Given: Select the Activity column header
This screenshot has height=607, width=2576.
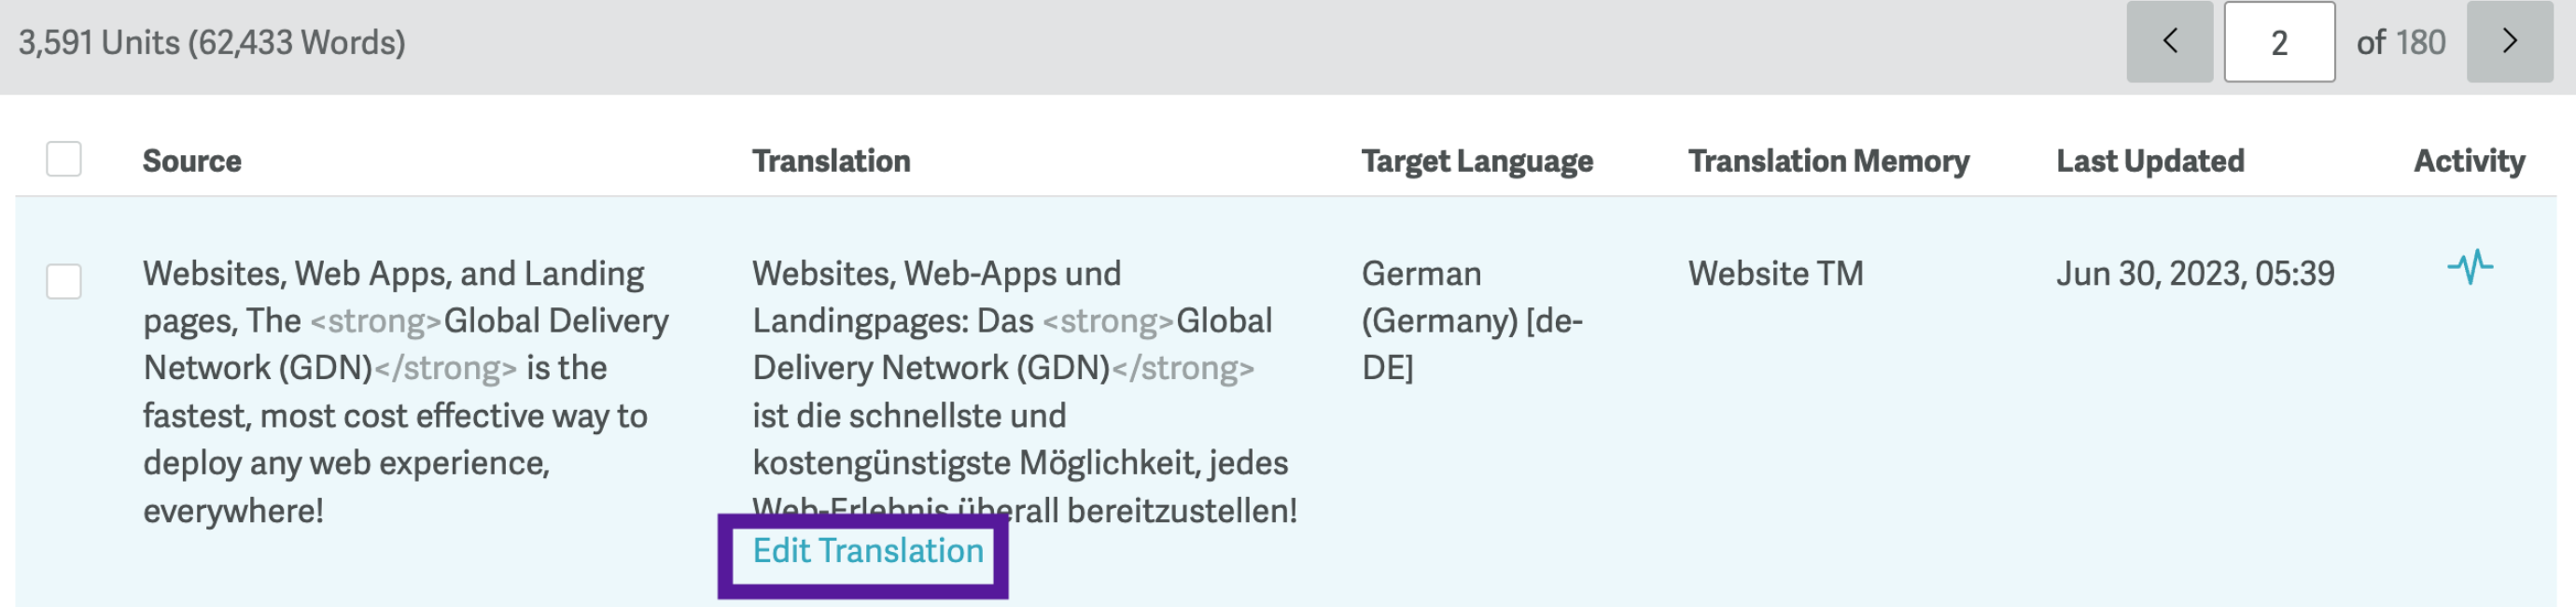Looking at the screenshot, I should (2469, 161).
